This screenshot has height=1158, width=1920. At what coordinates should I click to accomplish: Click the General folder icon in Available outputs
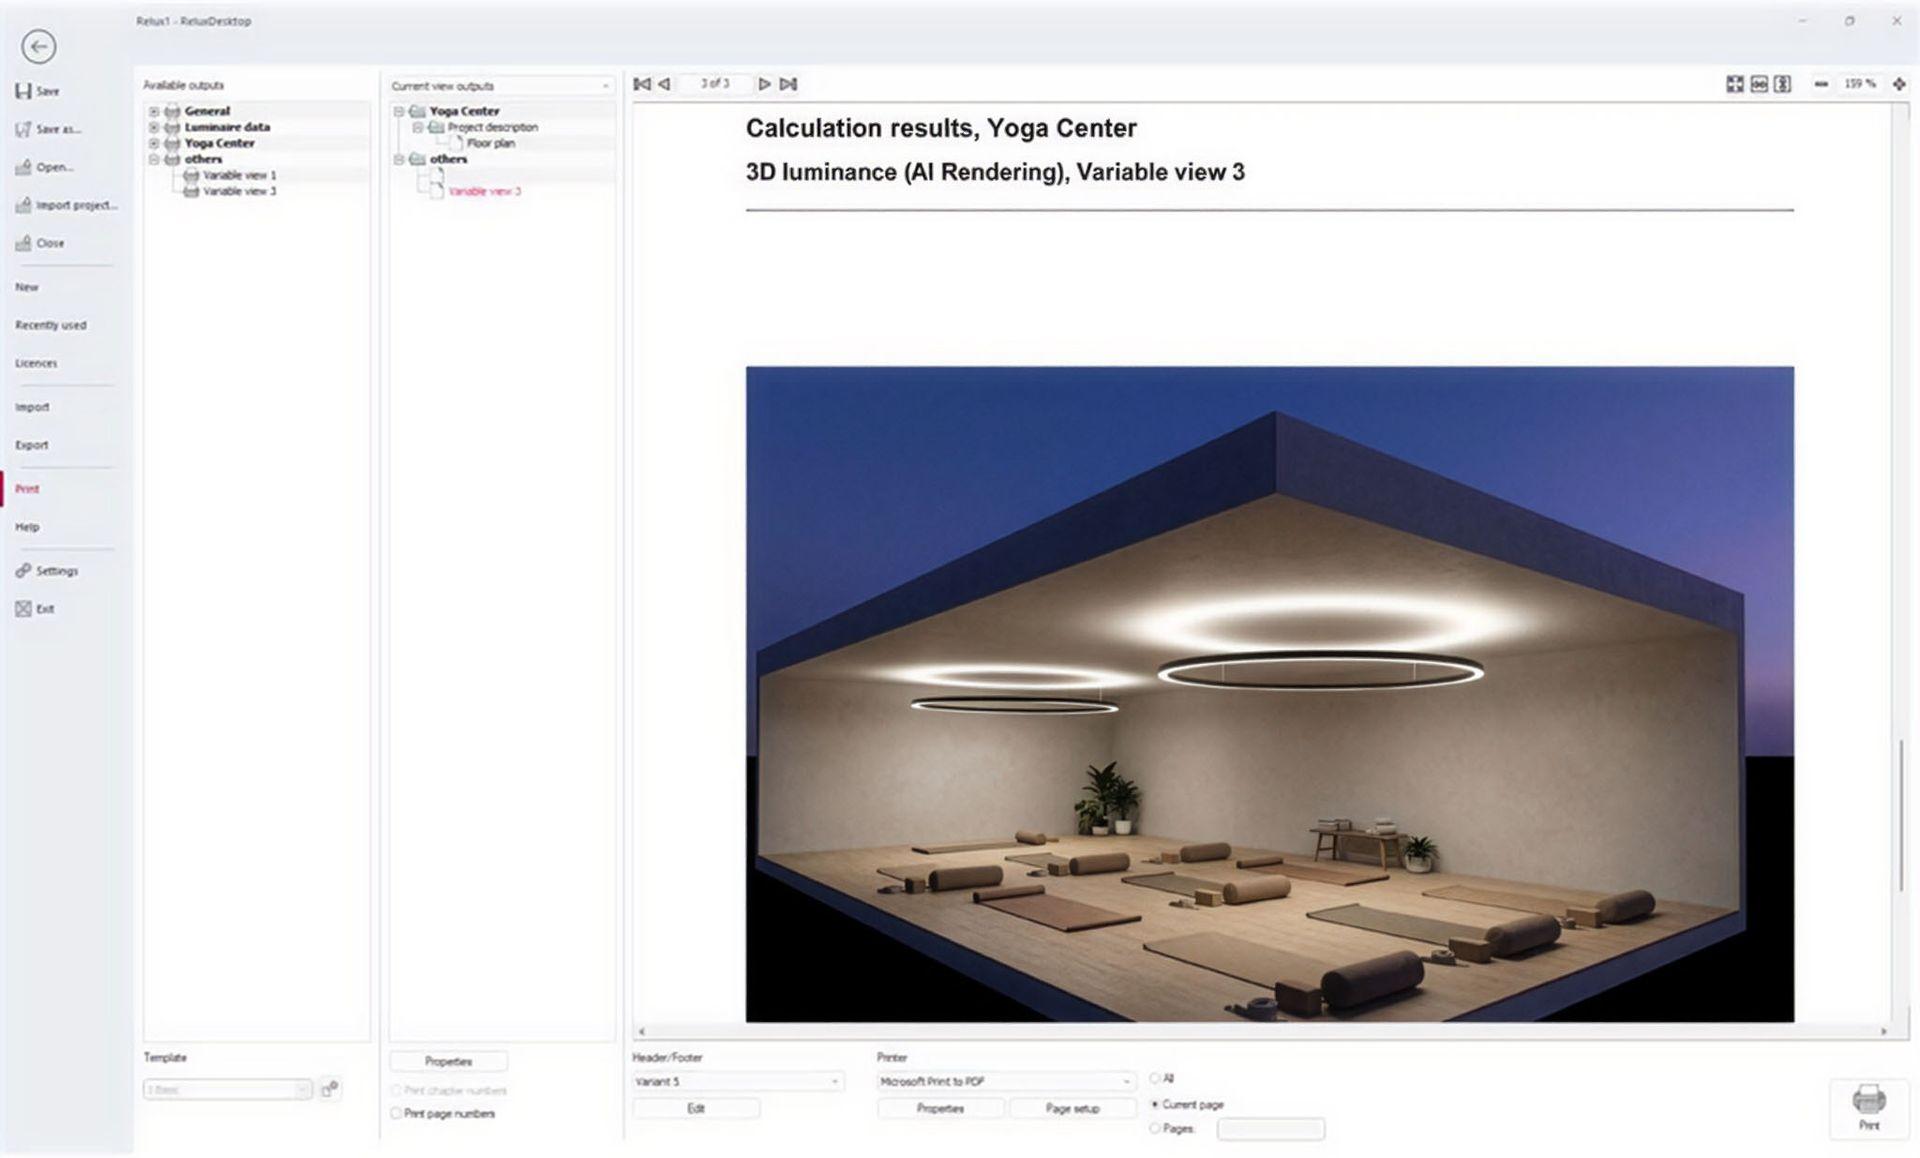pos(172,111)
